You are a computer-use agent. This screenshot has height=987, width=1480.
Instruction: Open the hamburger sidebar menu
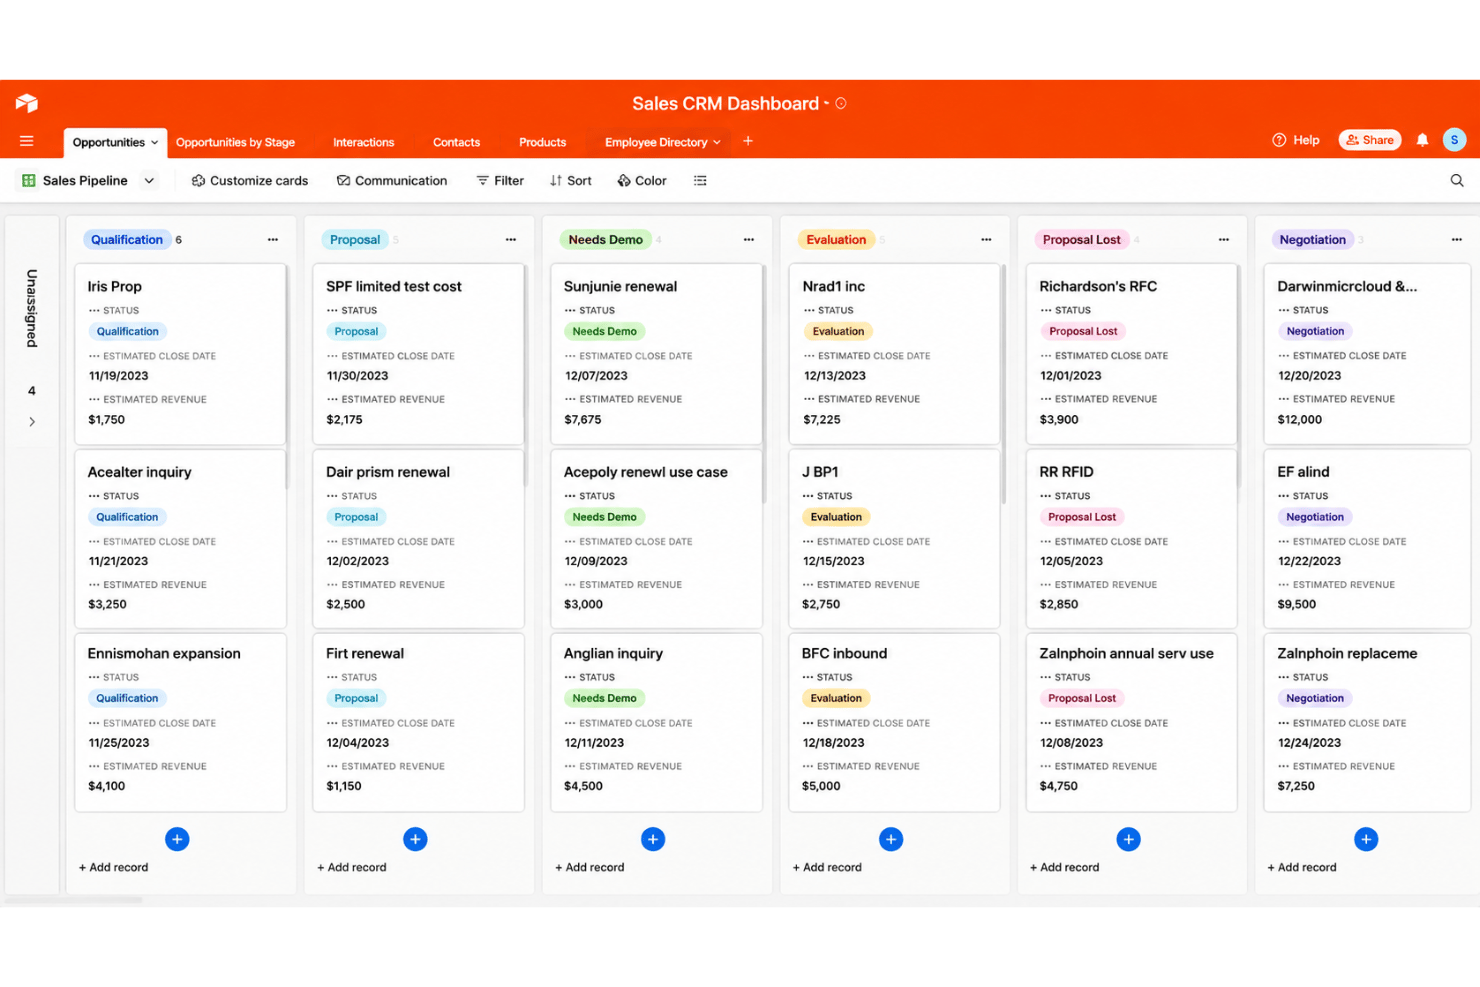click(x=27, y=141)
